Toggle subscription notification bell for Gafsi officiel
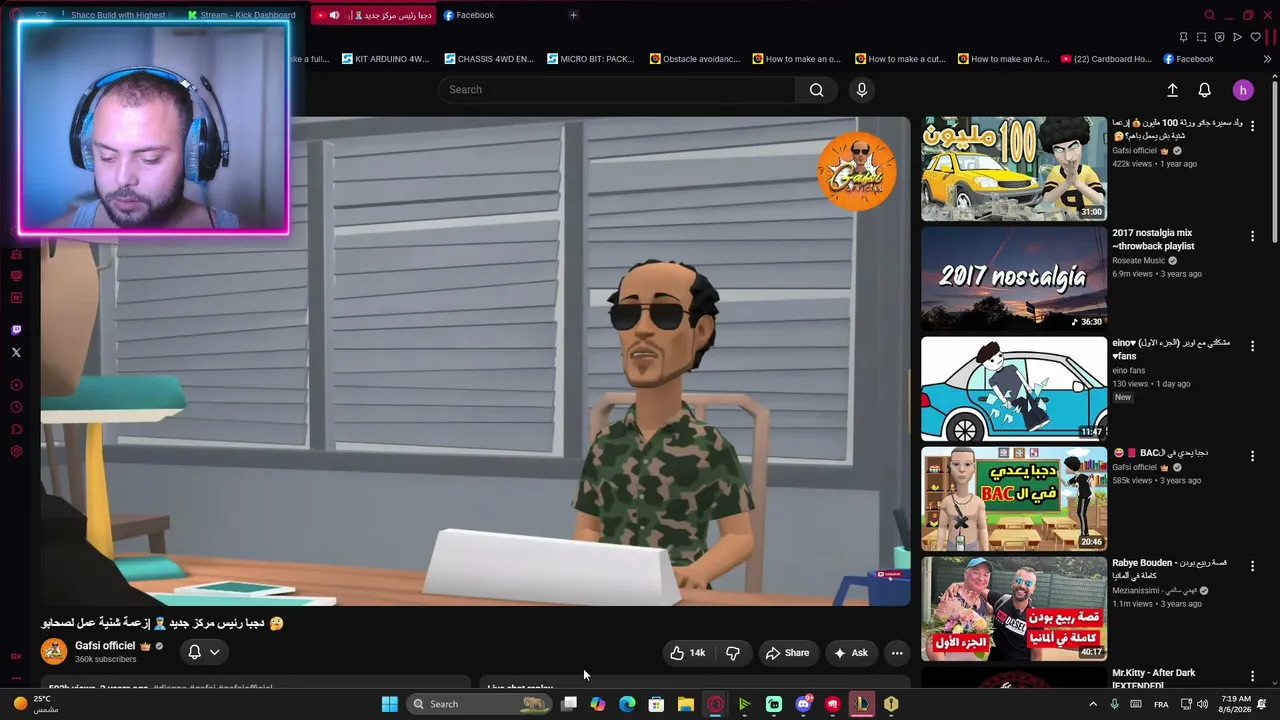1280x720 pixels. point(203,652)
